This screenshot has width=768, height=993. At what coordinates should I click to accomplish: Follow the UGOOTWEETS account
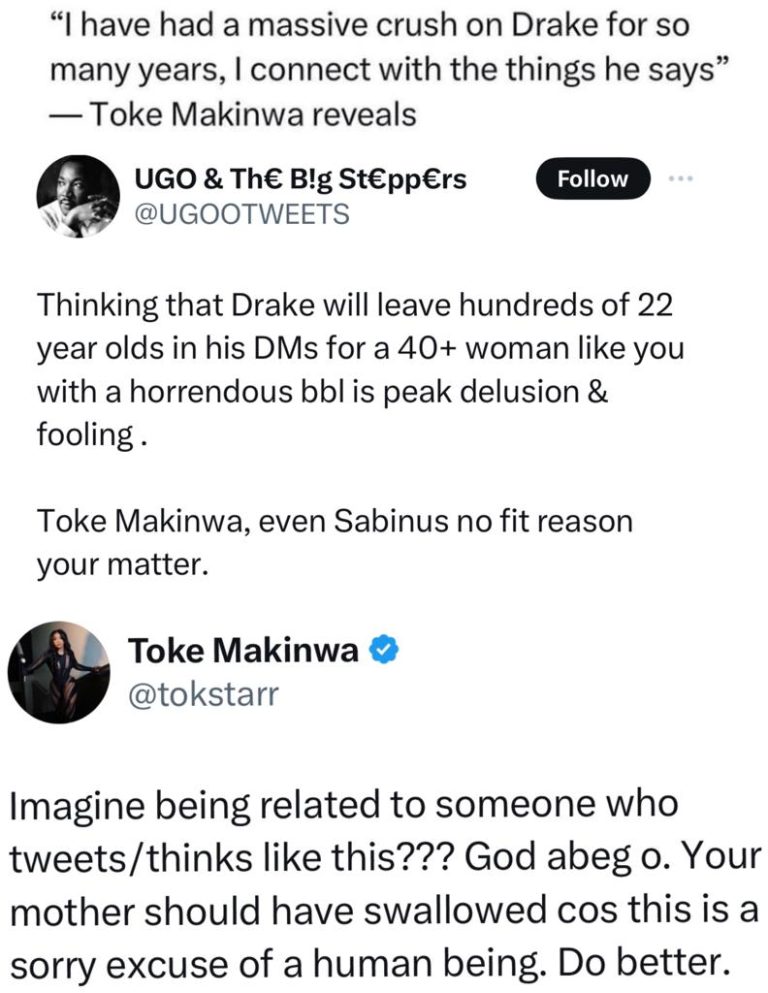tap(592, 179)
